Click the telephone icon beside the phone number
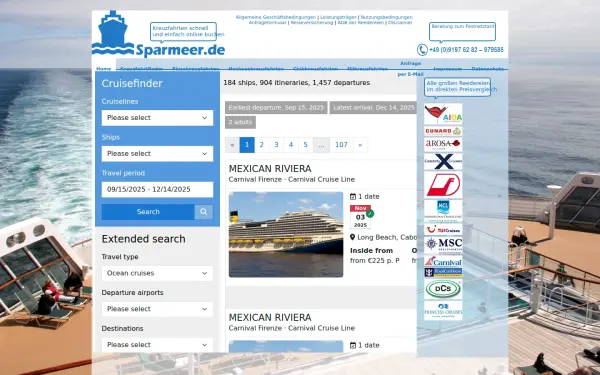 click(422, 50)
